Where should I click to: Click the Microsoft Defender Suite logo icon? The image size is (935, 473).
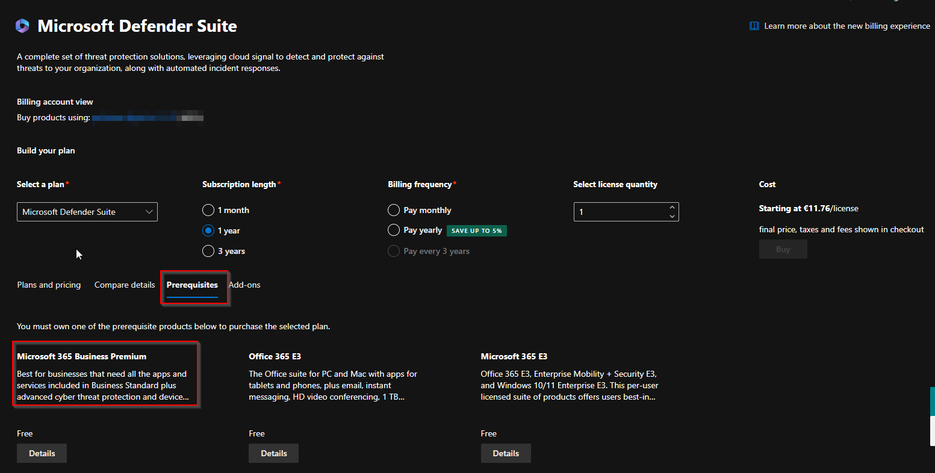(x=22, y=26)
